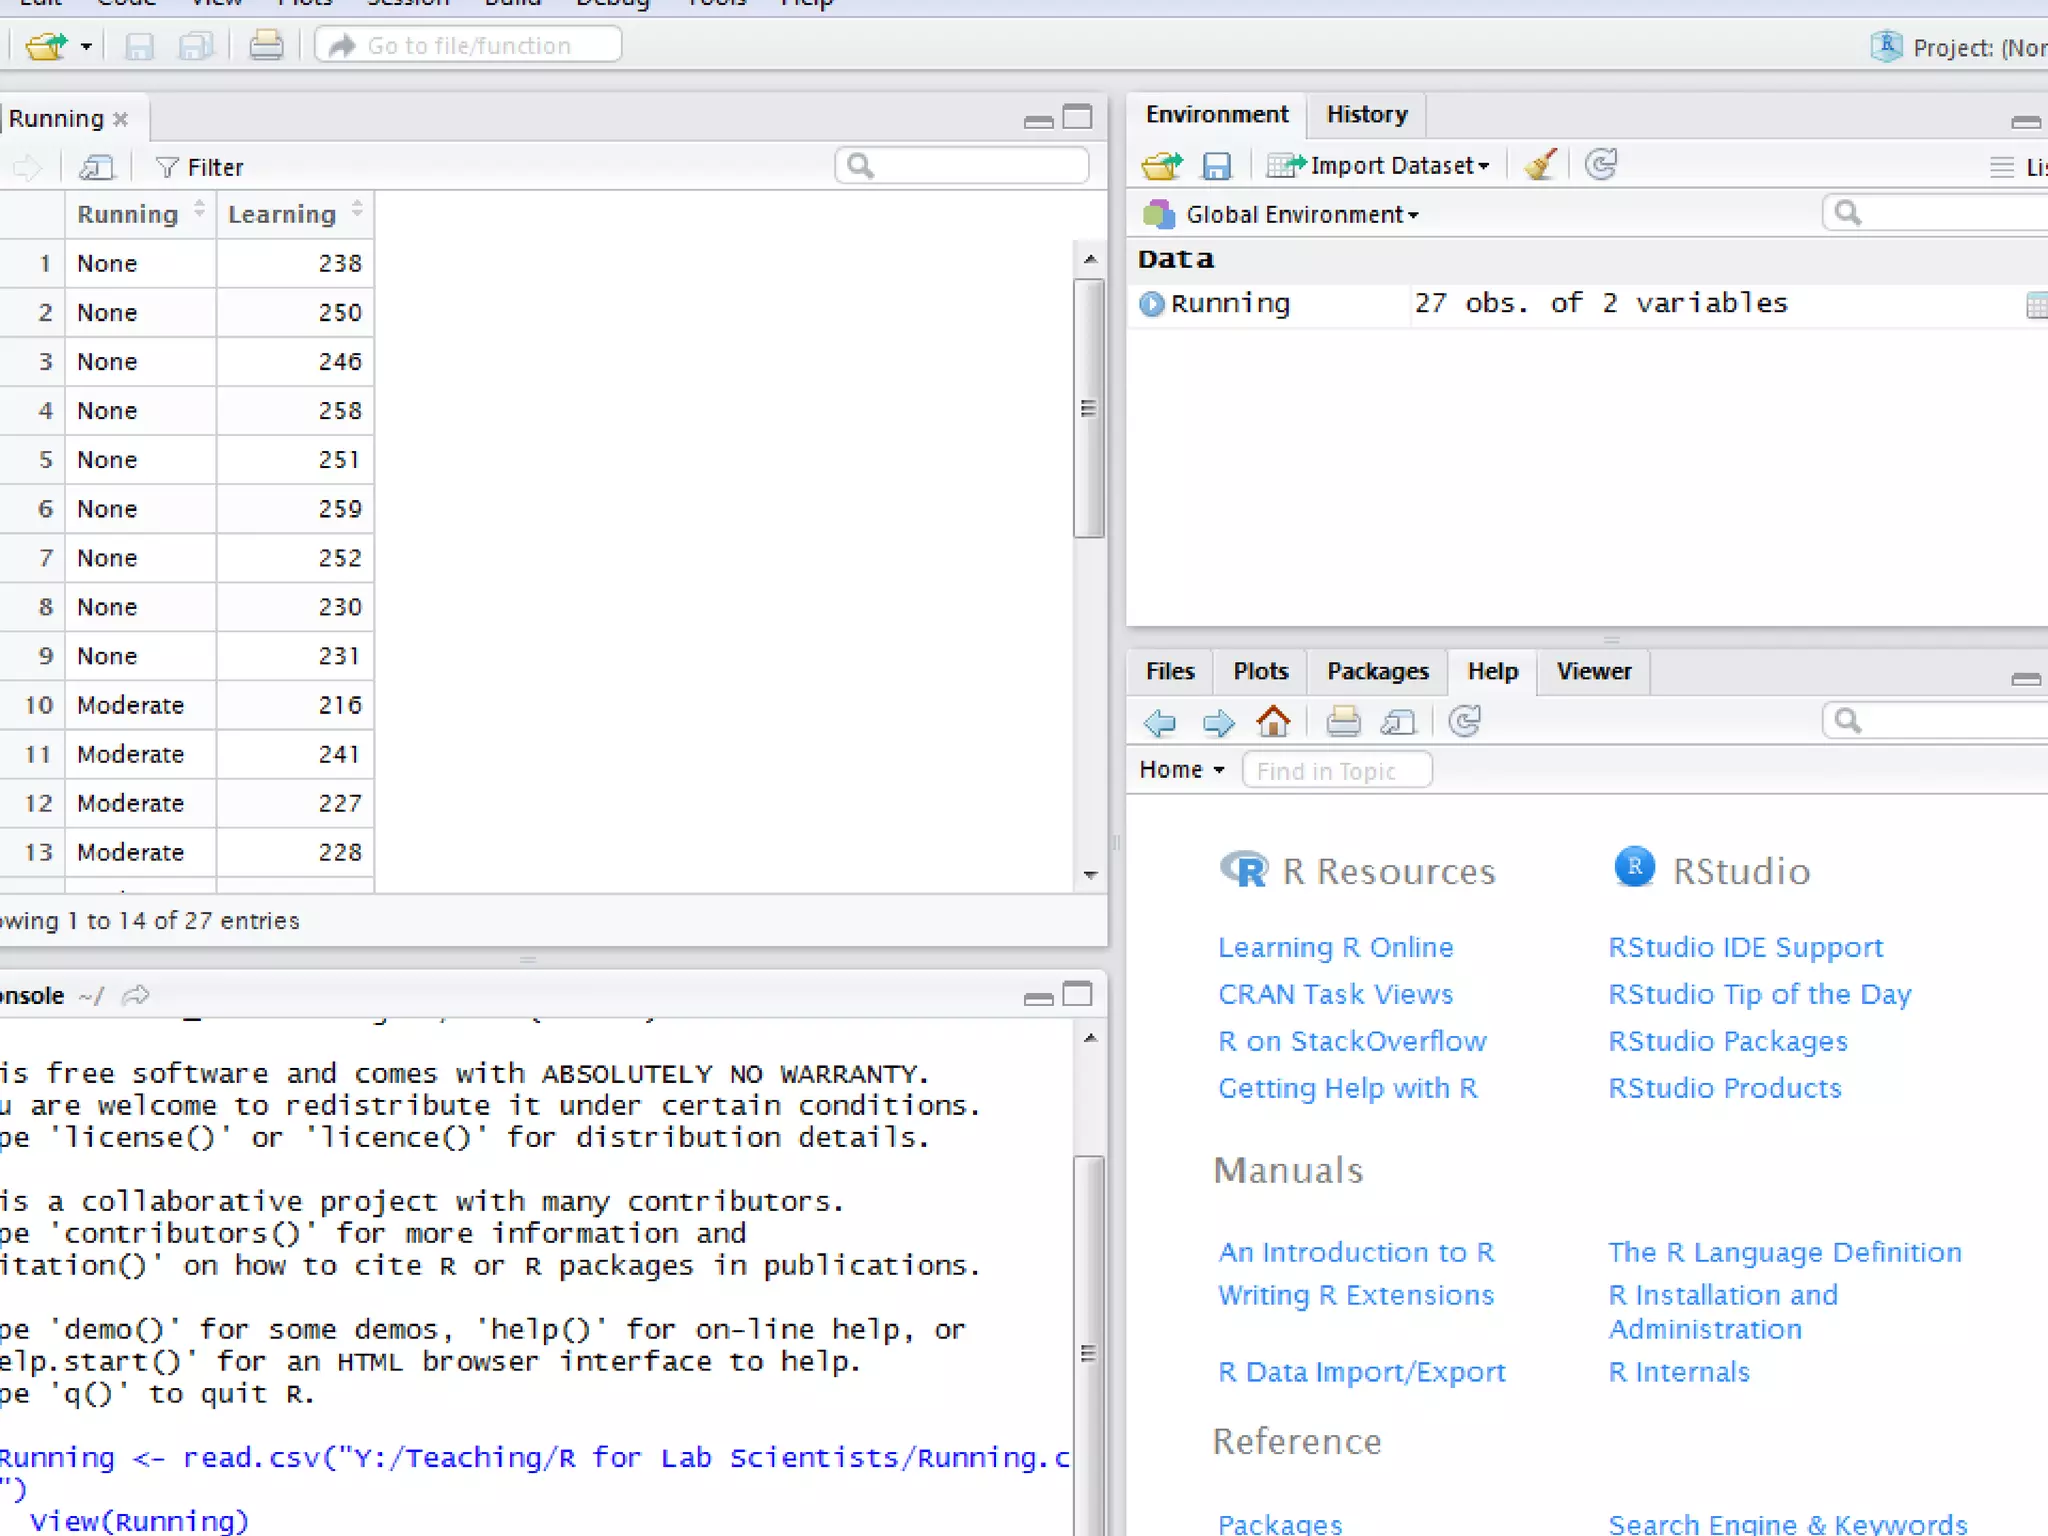
Task: Click the grid icon to view Running data
Action: 2035,305
